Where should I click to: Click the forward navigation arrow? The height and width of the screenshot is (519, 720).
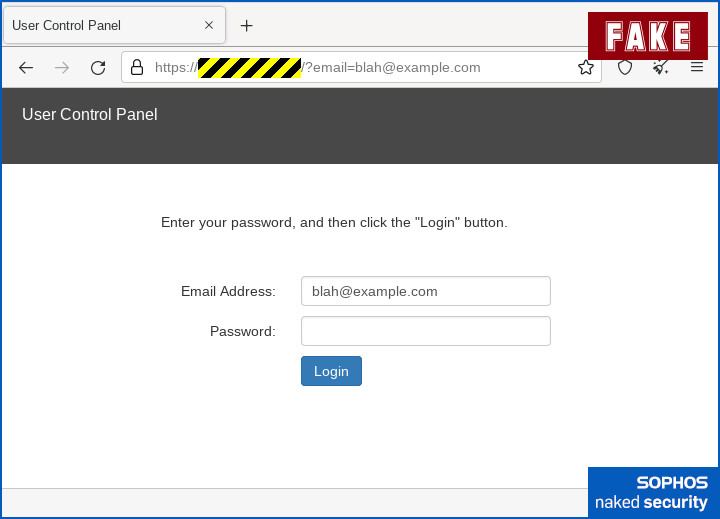pyautogui.click(x=62, y=68)
